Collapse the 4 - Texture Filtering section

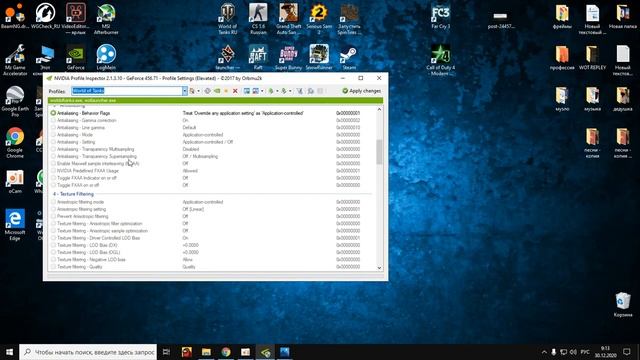[73, 194]
